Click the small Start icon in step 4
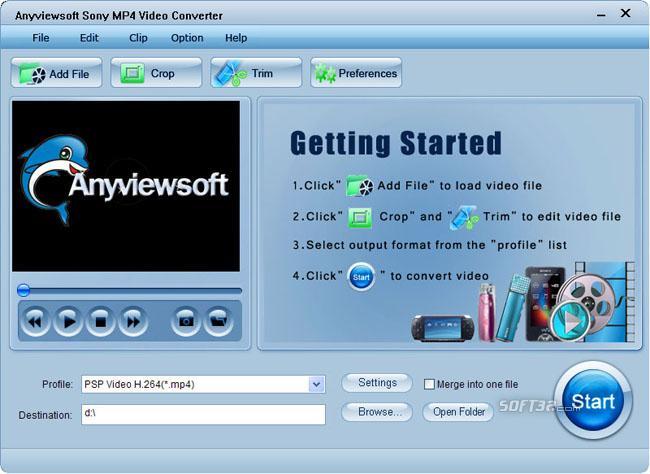The height and width of the screenshot is (474, 650). 361,277
